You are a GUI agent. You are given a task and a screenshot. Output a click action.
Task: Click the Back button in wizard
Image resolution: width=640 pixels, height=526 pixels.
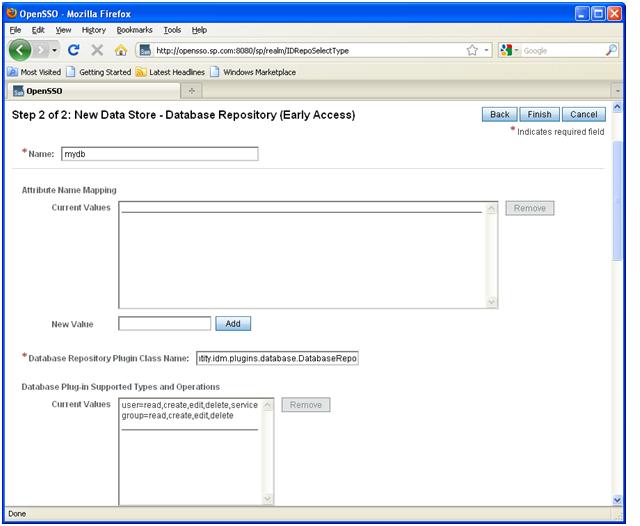point(500,115)
